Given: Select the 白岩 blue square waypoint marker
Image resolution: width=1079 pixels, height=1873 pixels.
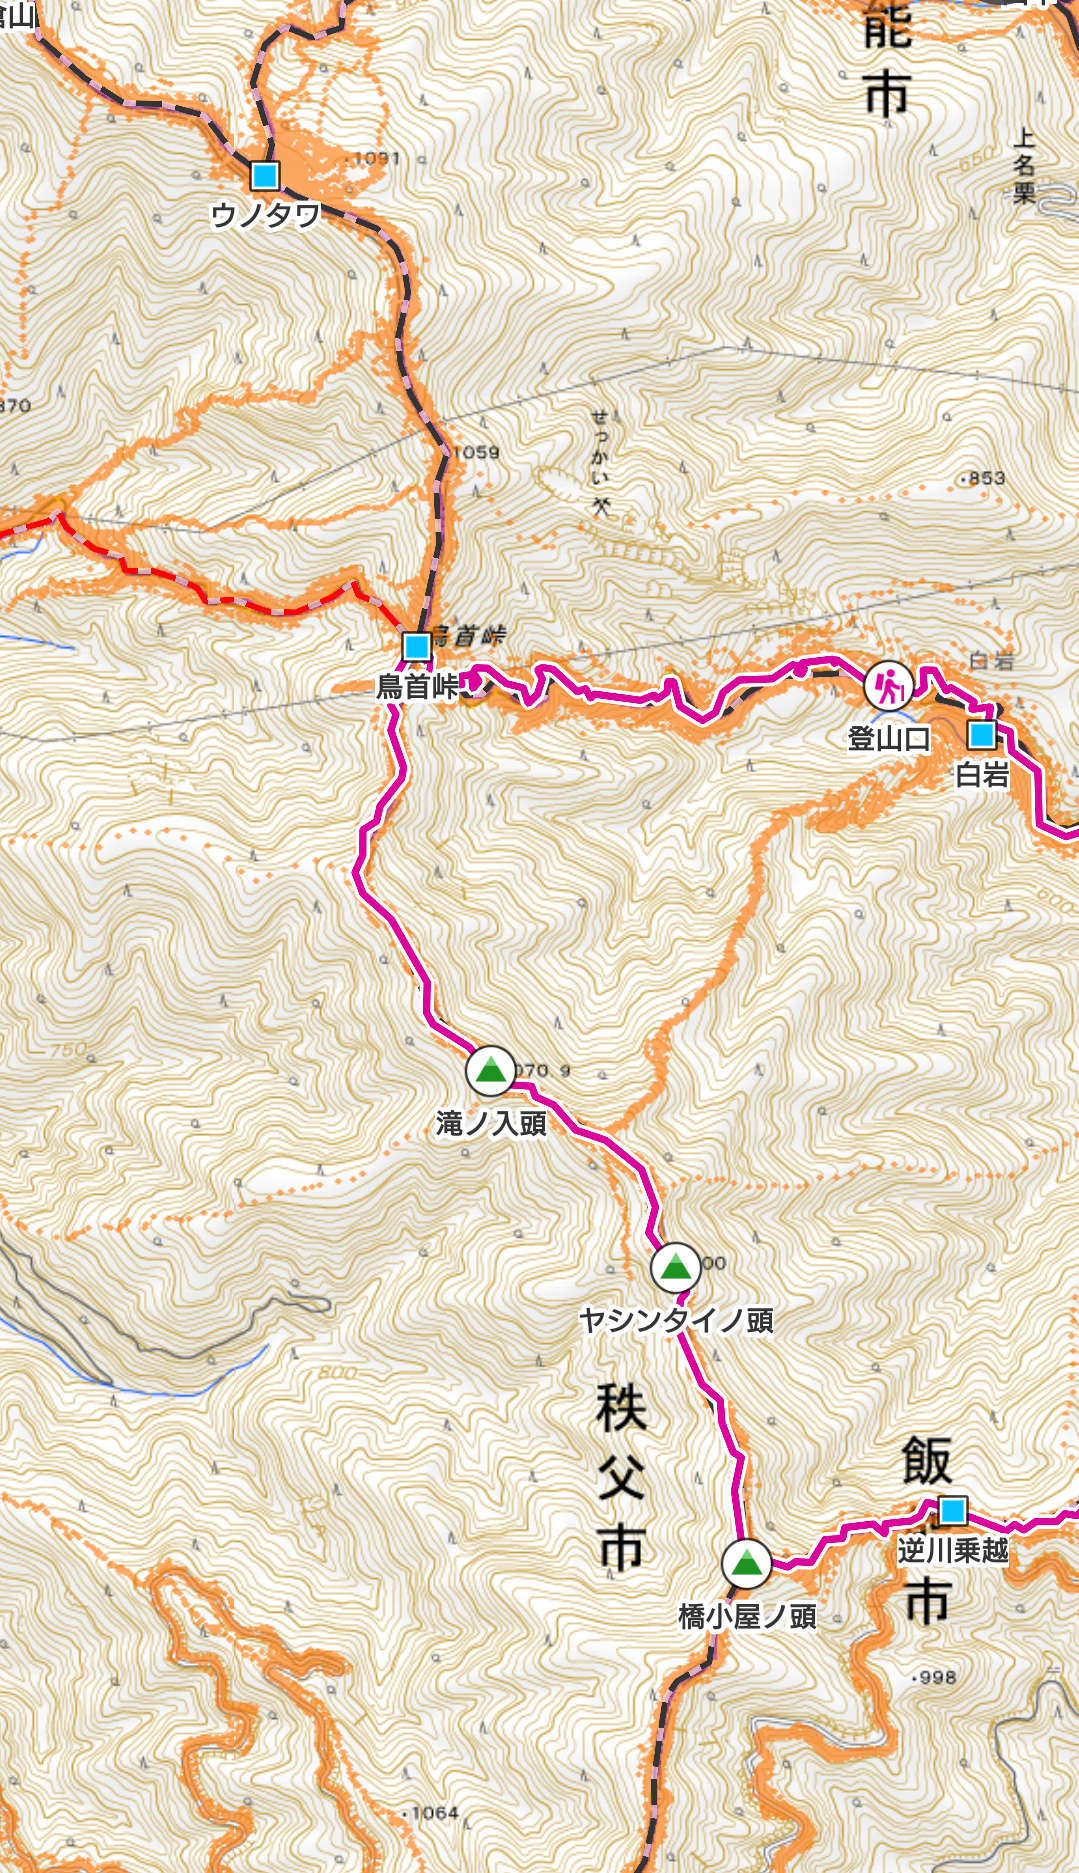Looking at the screenshot, I should tap(982, 736).
